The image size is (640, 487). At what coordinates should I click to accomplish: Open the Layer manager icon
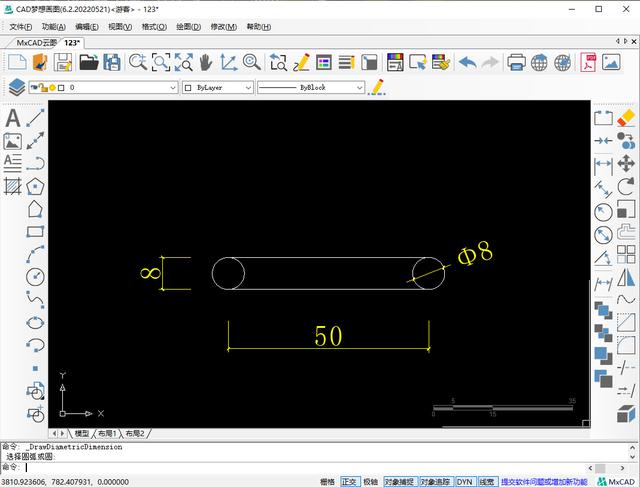tap(16, 88)
